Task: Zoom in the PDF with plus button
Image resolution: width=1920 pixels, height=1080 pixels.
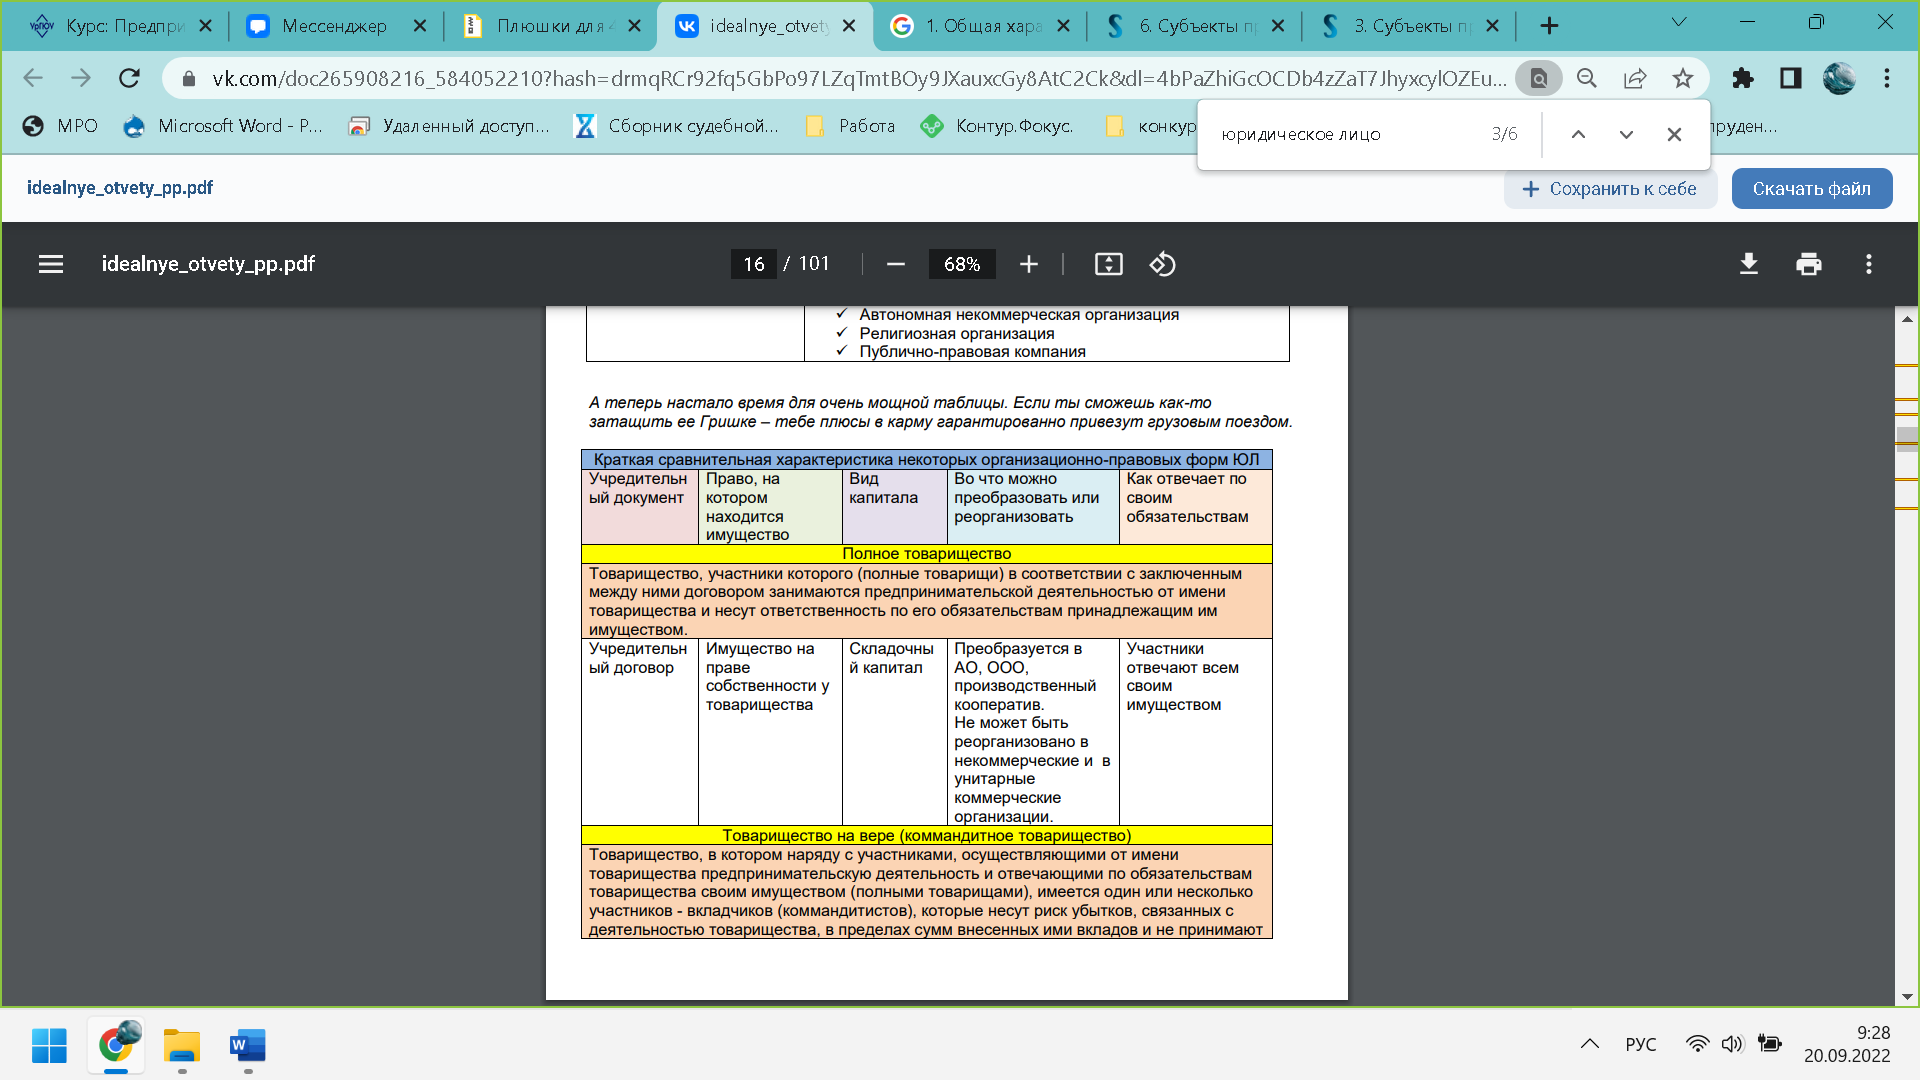Action: (x=1029, y=264)
